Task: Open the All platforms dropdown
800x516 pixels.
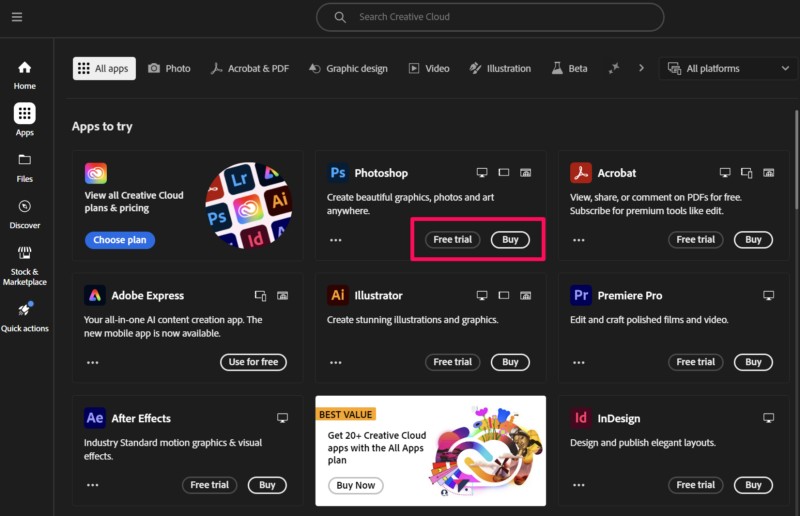Action: 727,68
